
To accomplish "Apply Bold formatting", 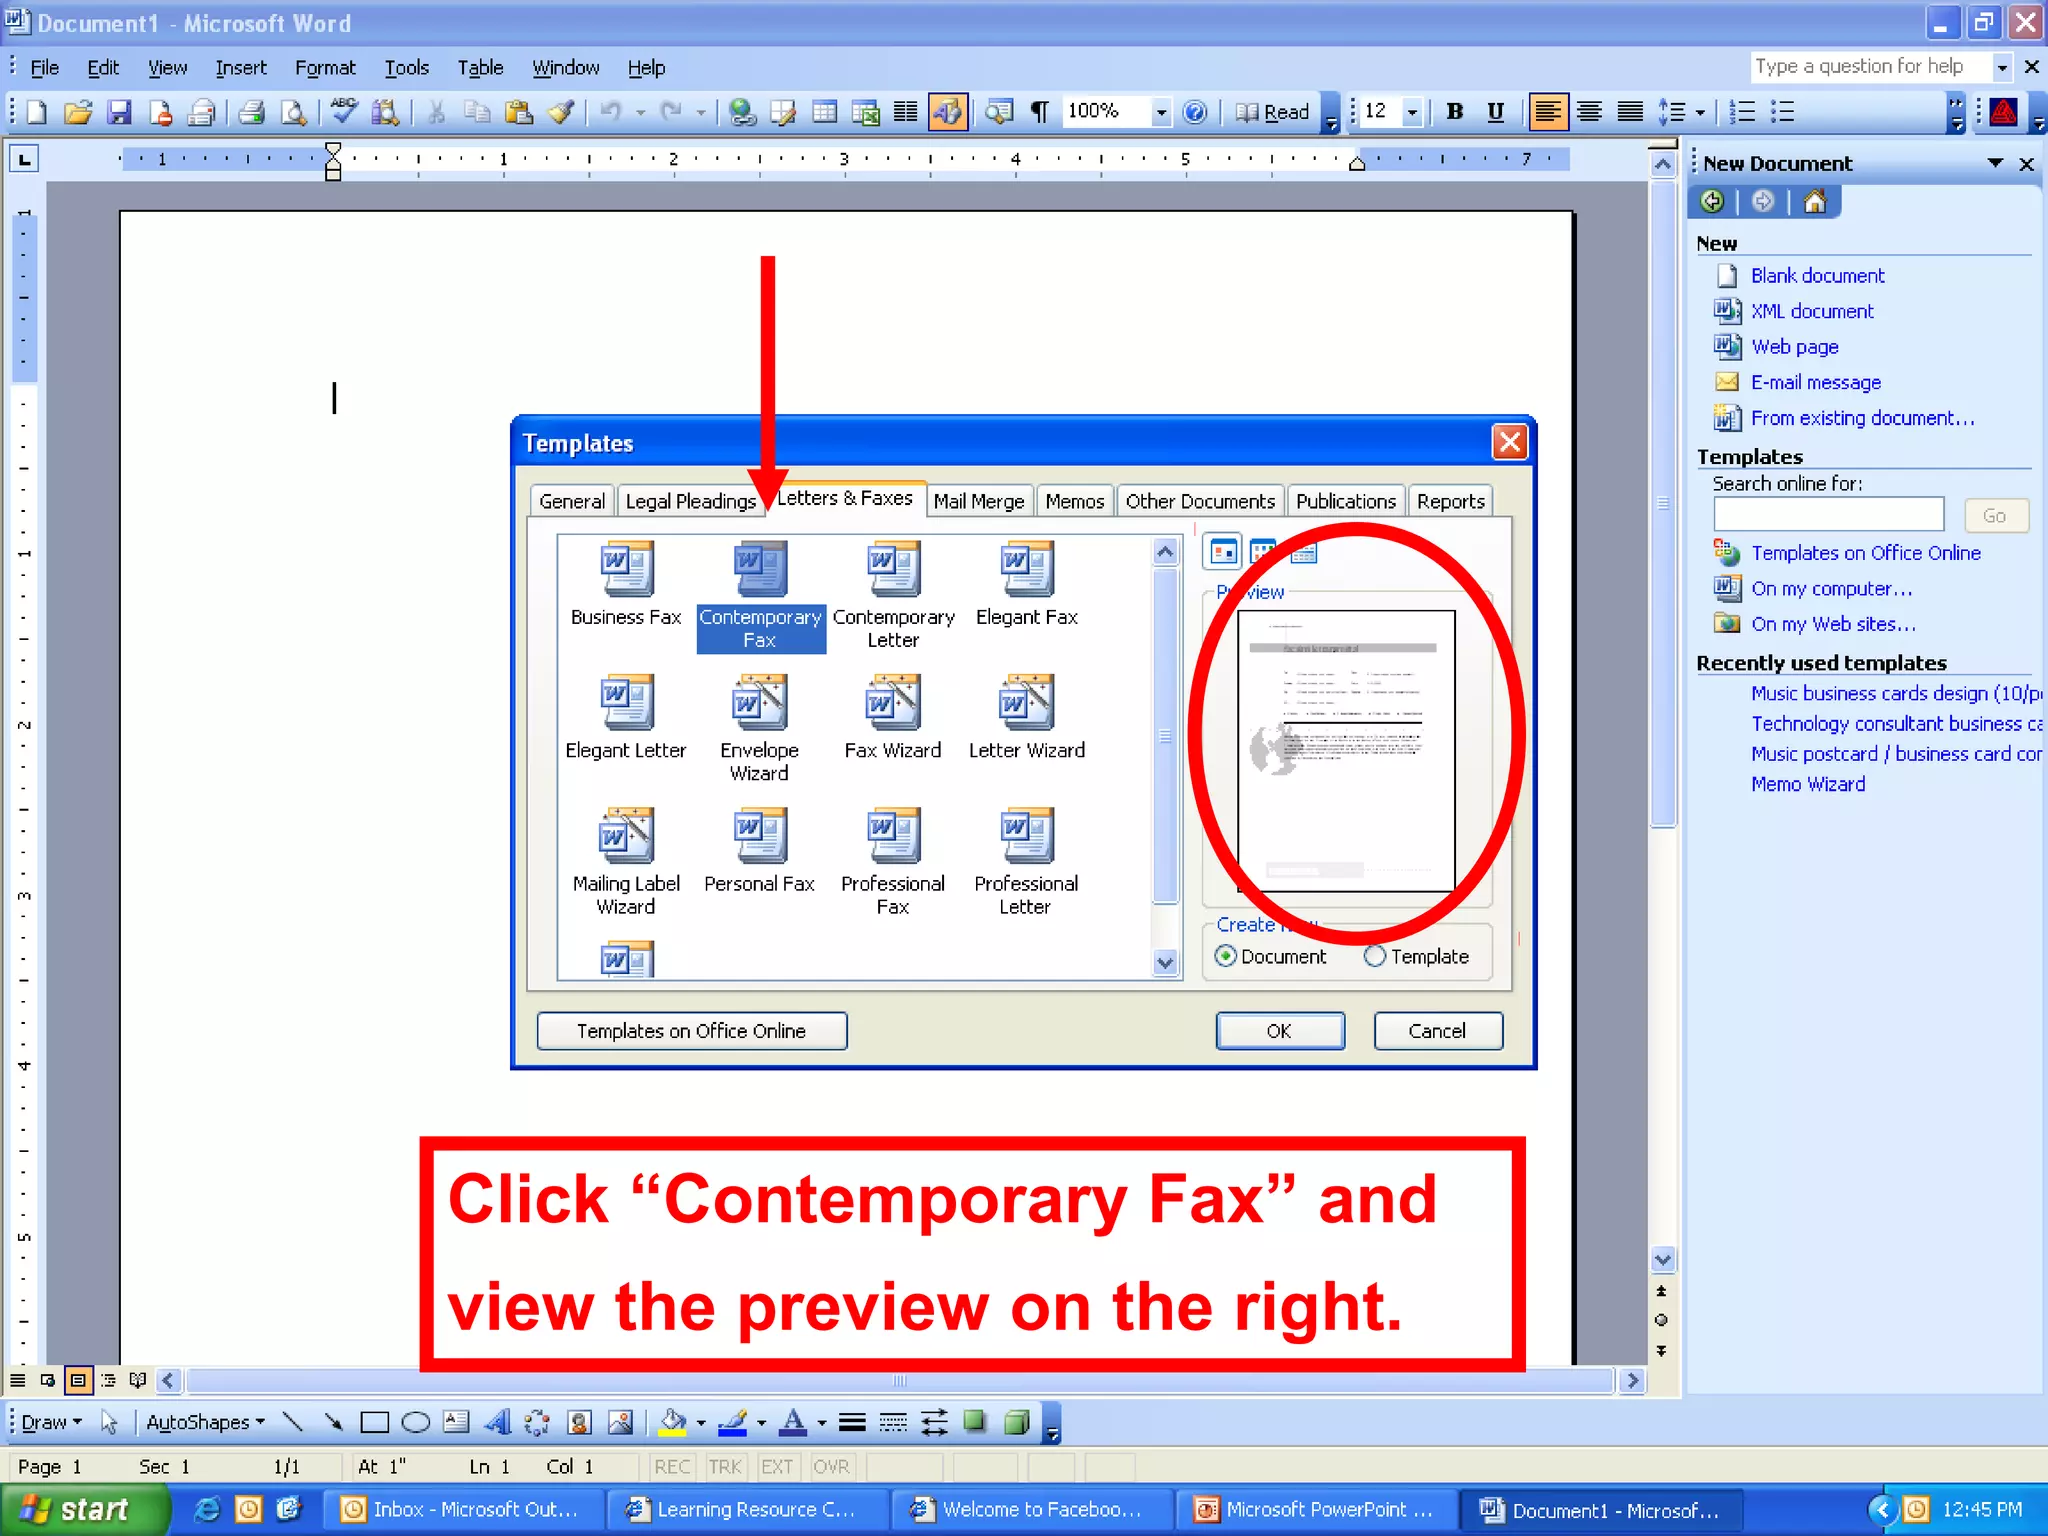I will click(1455, 112).
